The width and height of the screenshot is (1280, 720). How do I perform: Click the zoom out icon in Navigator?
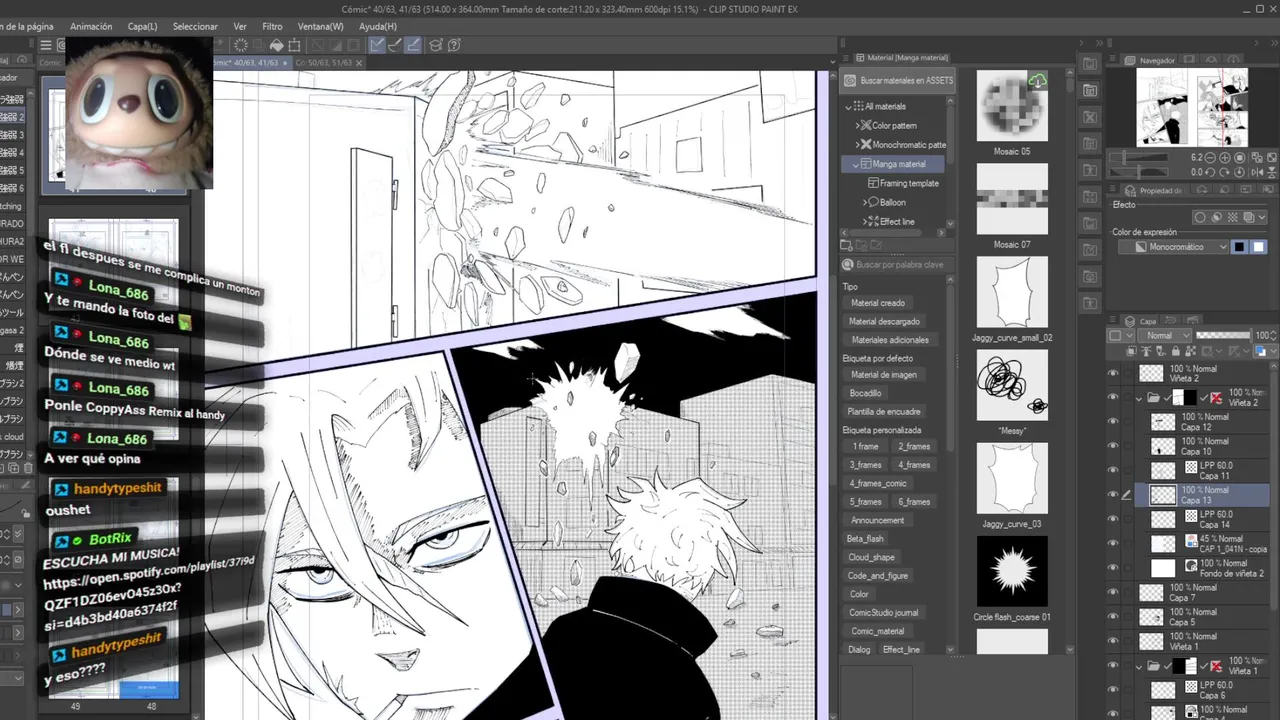[x=1210, y=157]
